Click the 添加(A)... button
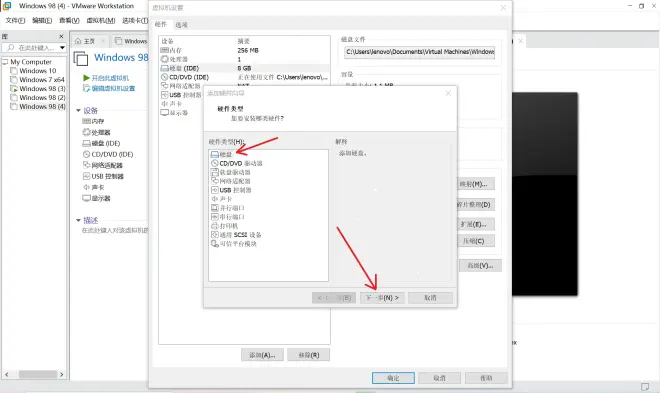This screenshot has height=393, width=660. (x=262, y=355)
